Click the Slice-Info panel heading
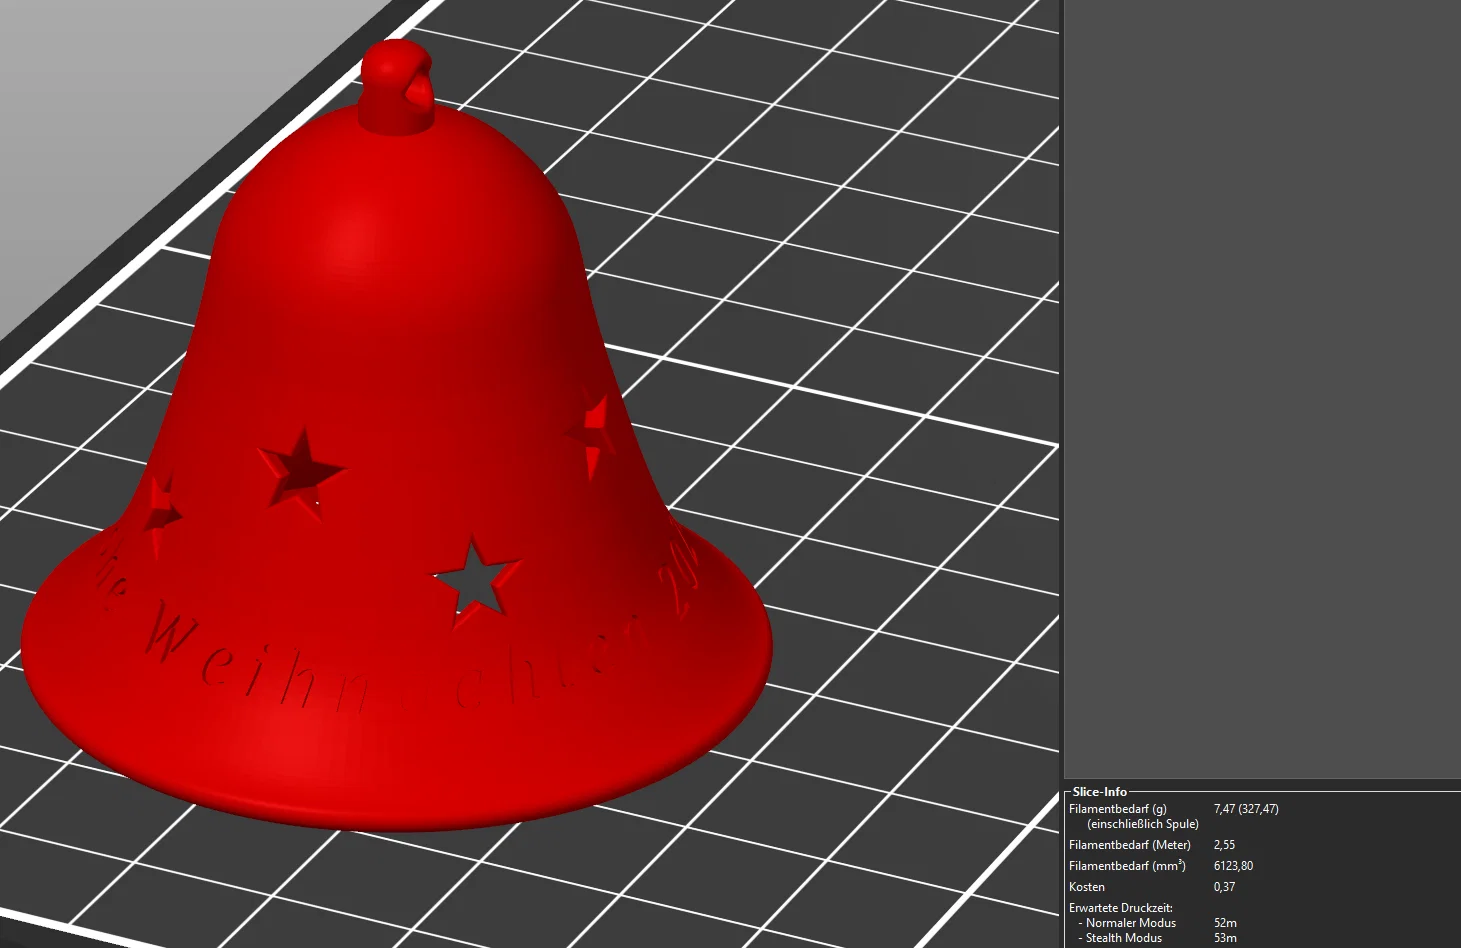The width and height of the screenshot is (1461, 948). [1100, 791]
